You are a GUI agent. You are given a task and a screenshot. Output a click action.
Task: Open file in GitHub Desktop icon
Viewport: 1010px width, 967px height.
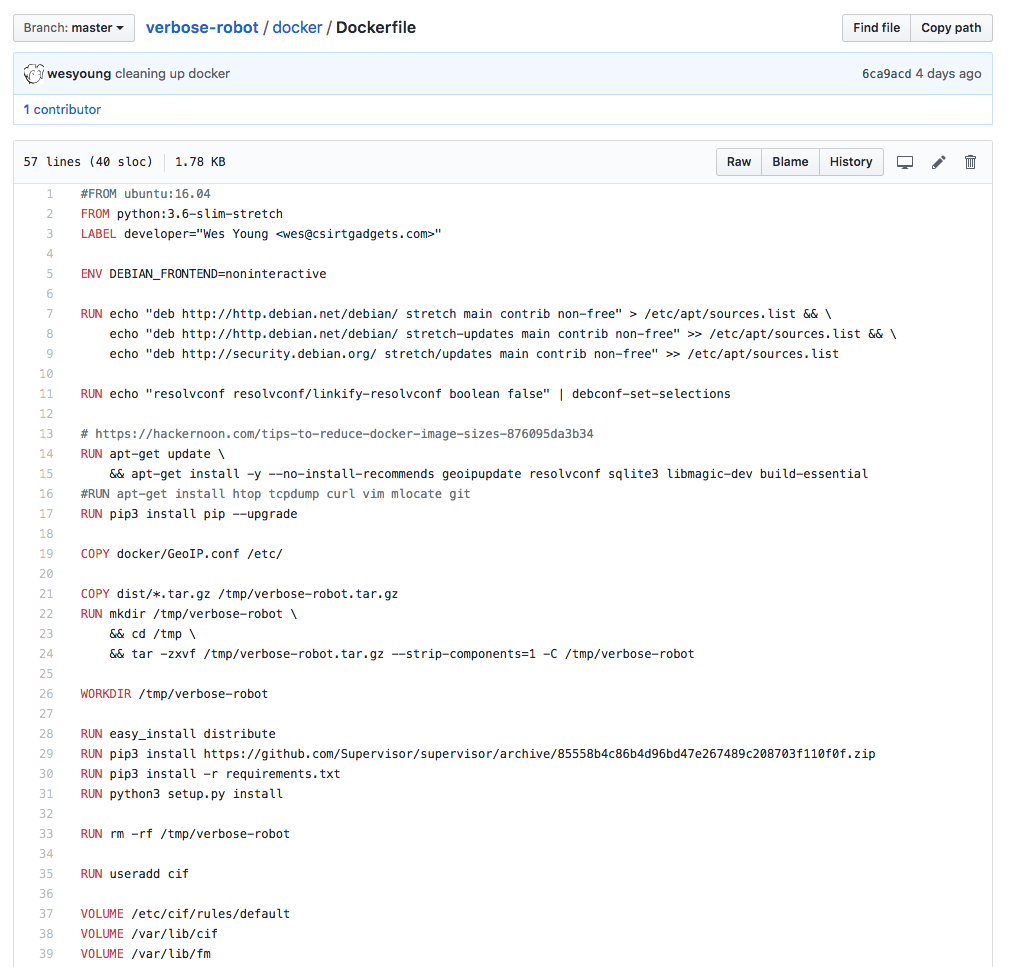904,162
